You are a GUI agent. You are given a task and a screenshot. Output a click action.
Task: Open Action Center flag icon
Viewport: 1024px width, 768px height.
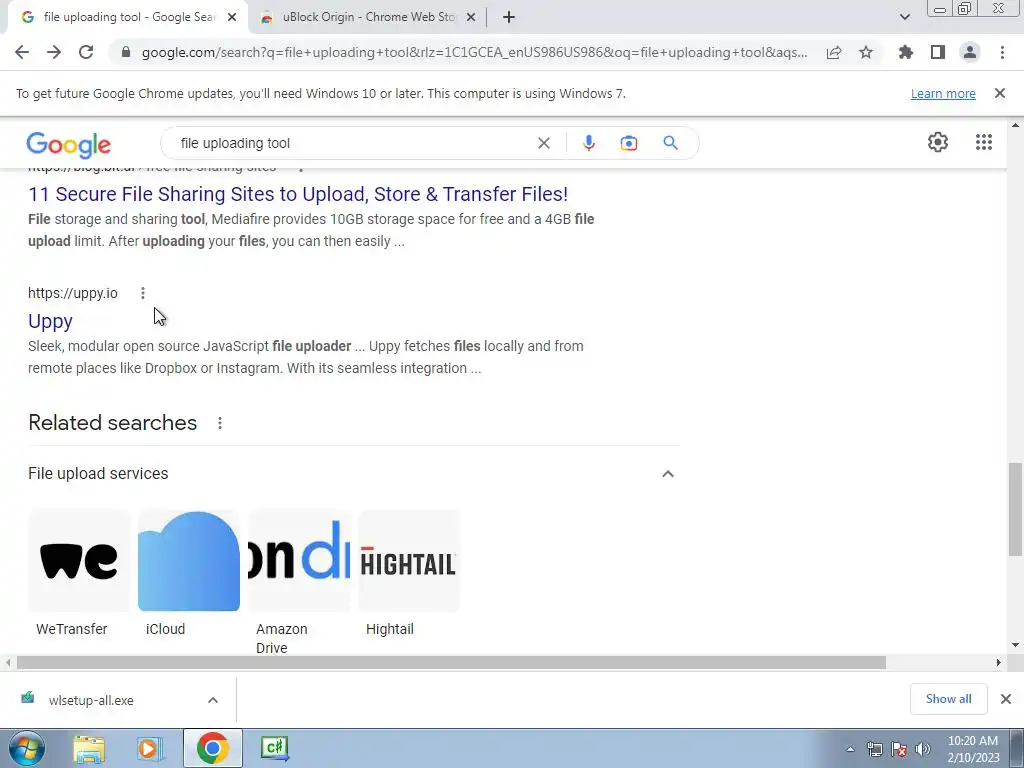(899, 749)
